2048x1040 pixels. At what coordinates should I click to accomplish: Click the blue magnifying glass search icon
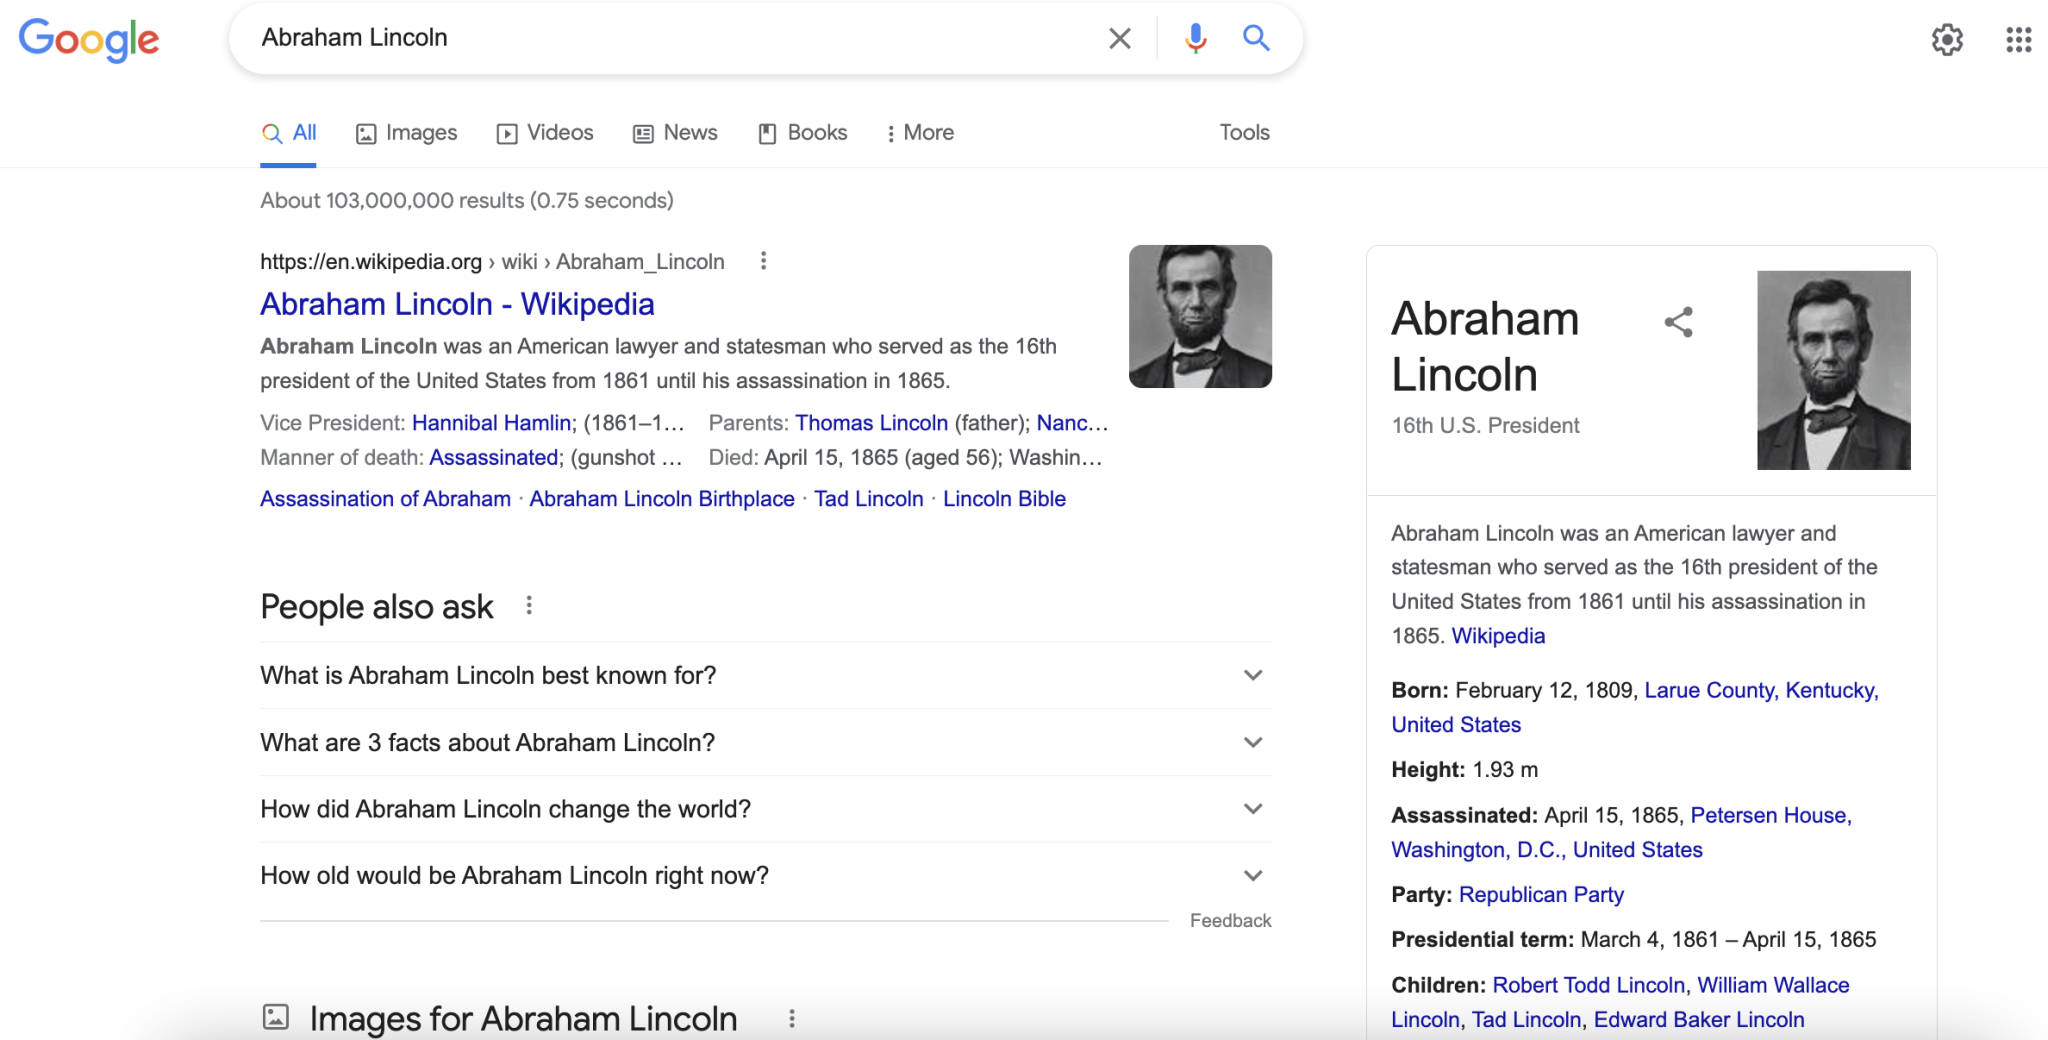(x=1256, y=39)
